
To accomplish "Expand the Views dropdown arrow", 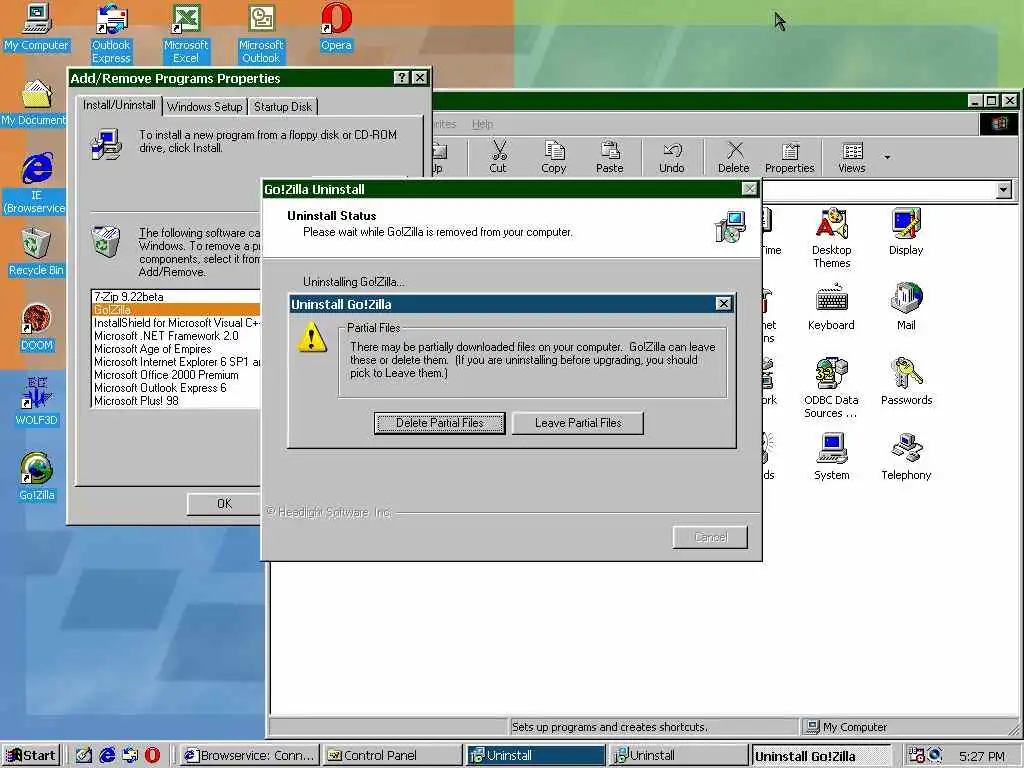I will (x=887, y=157).
